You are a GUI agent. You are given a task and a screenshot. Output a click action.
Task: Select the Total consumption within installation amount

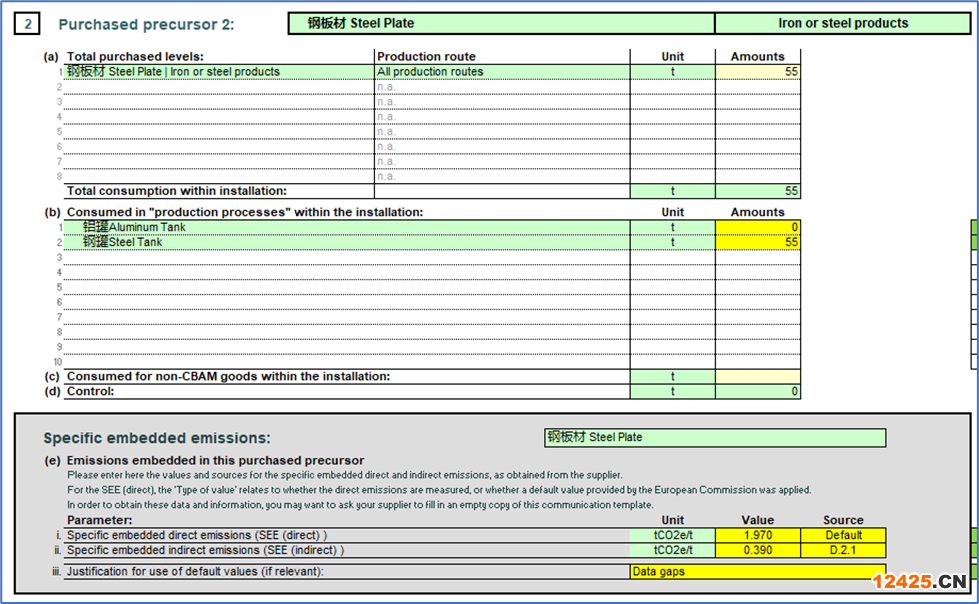click(x=757, y=191)
